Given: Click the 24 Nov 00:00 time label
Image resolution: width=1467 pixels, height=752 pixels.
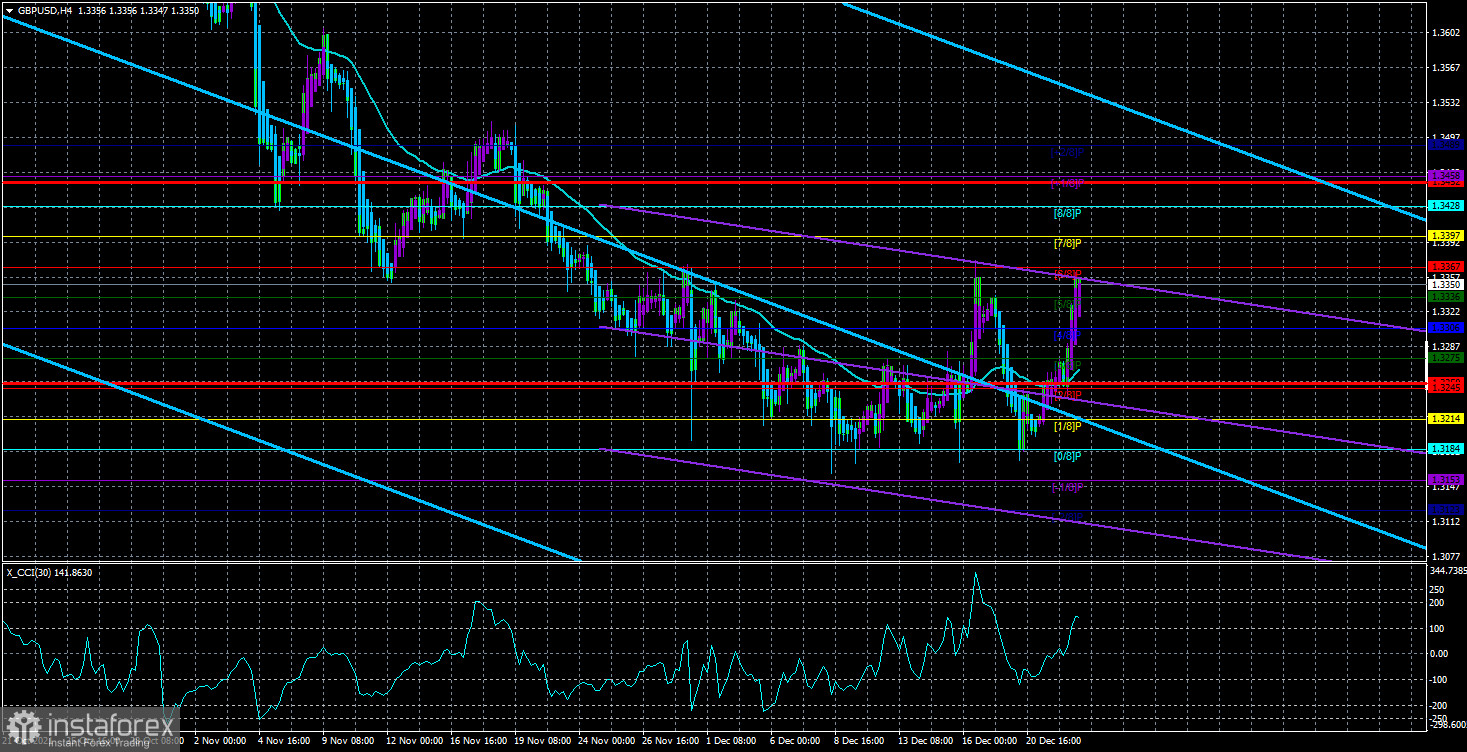Looking at the screenshot, I should pos(609,742).
